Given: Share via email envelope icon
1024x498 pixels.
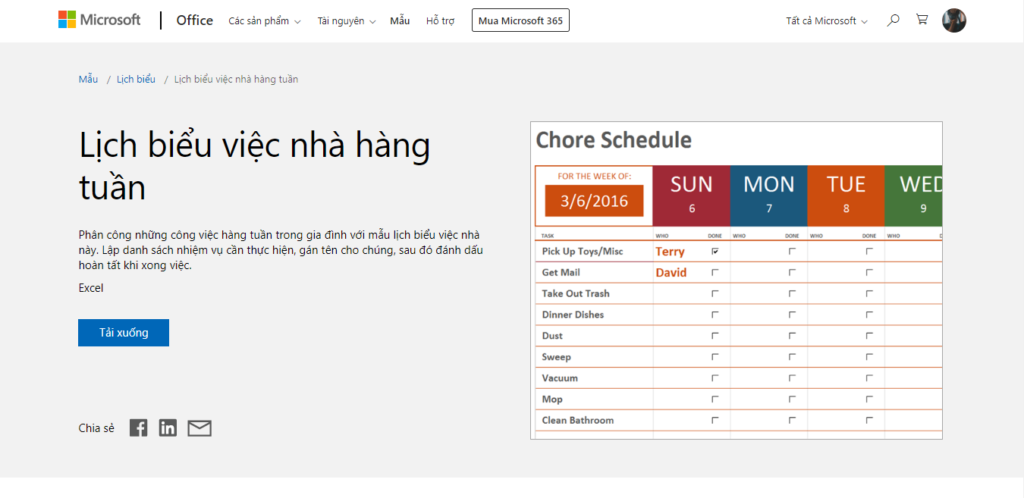Looking at the screenshot, I should 200,428.
